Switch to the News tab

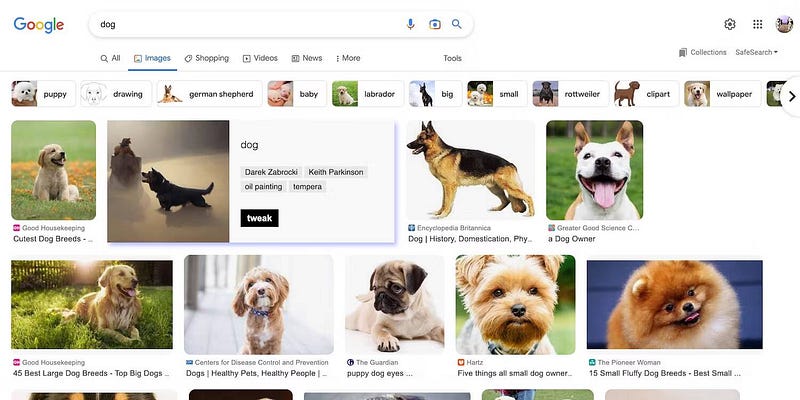(307, 58)
